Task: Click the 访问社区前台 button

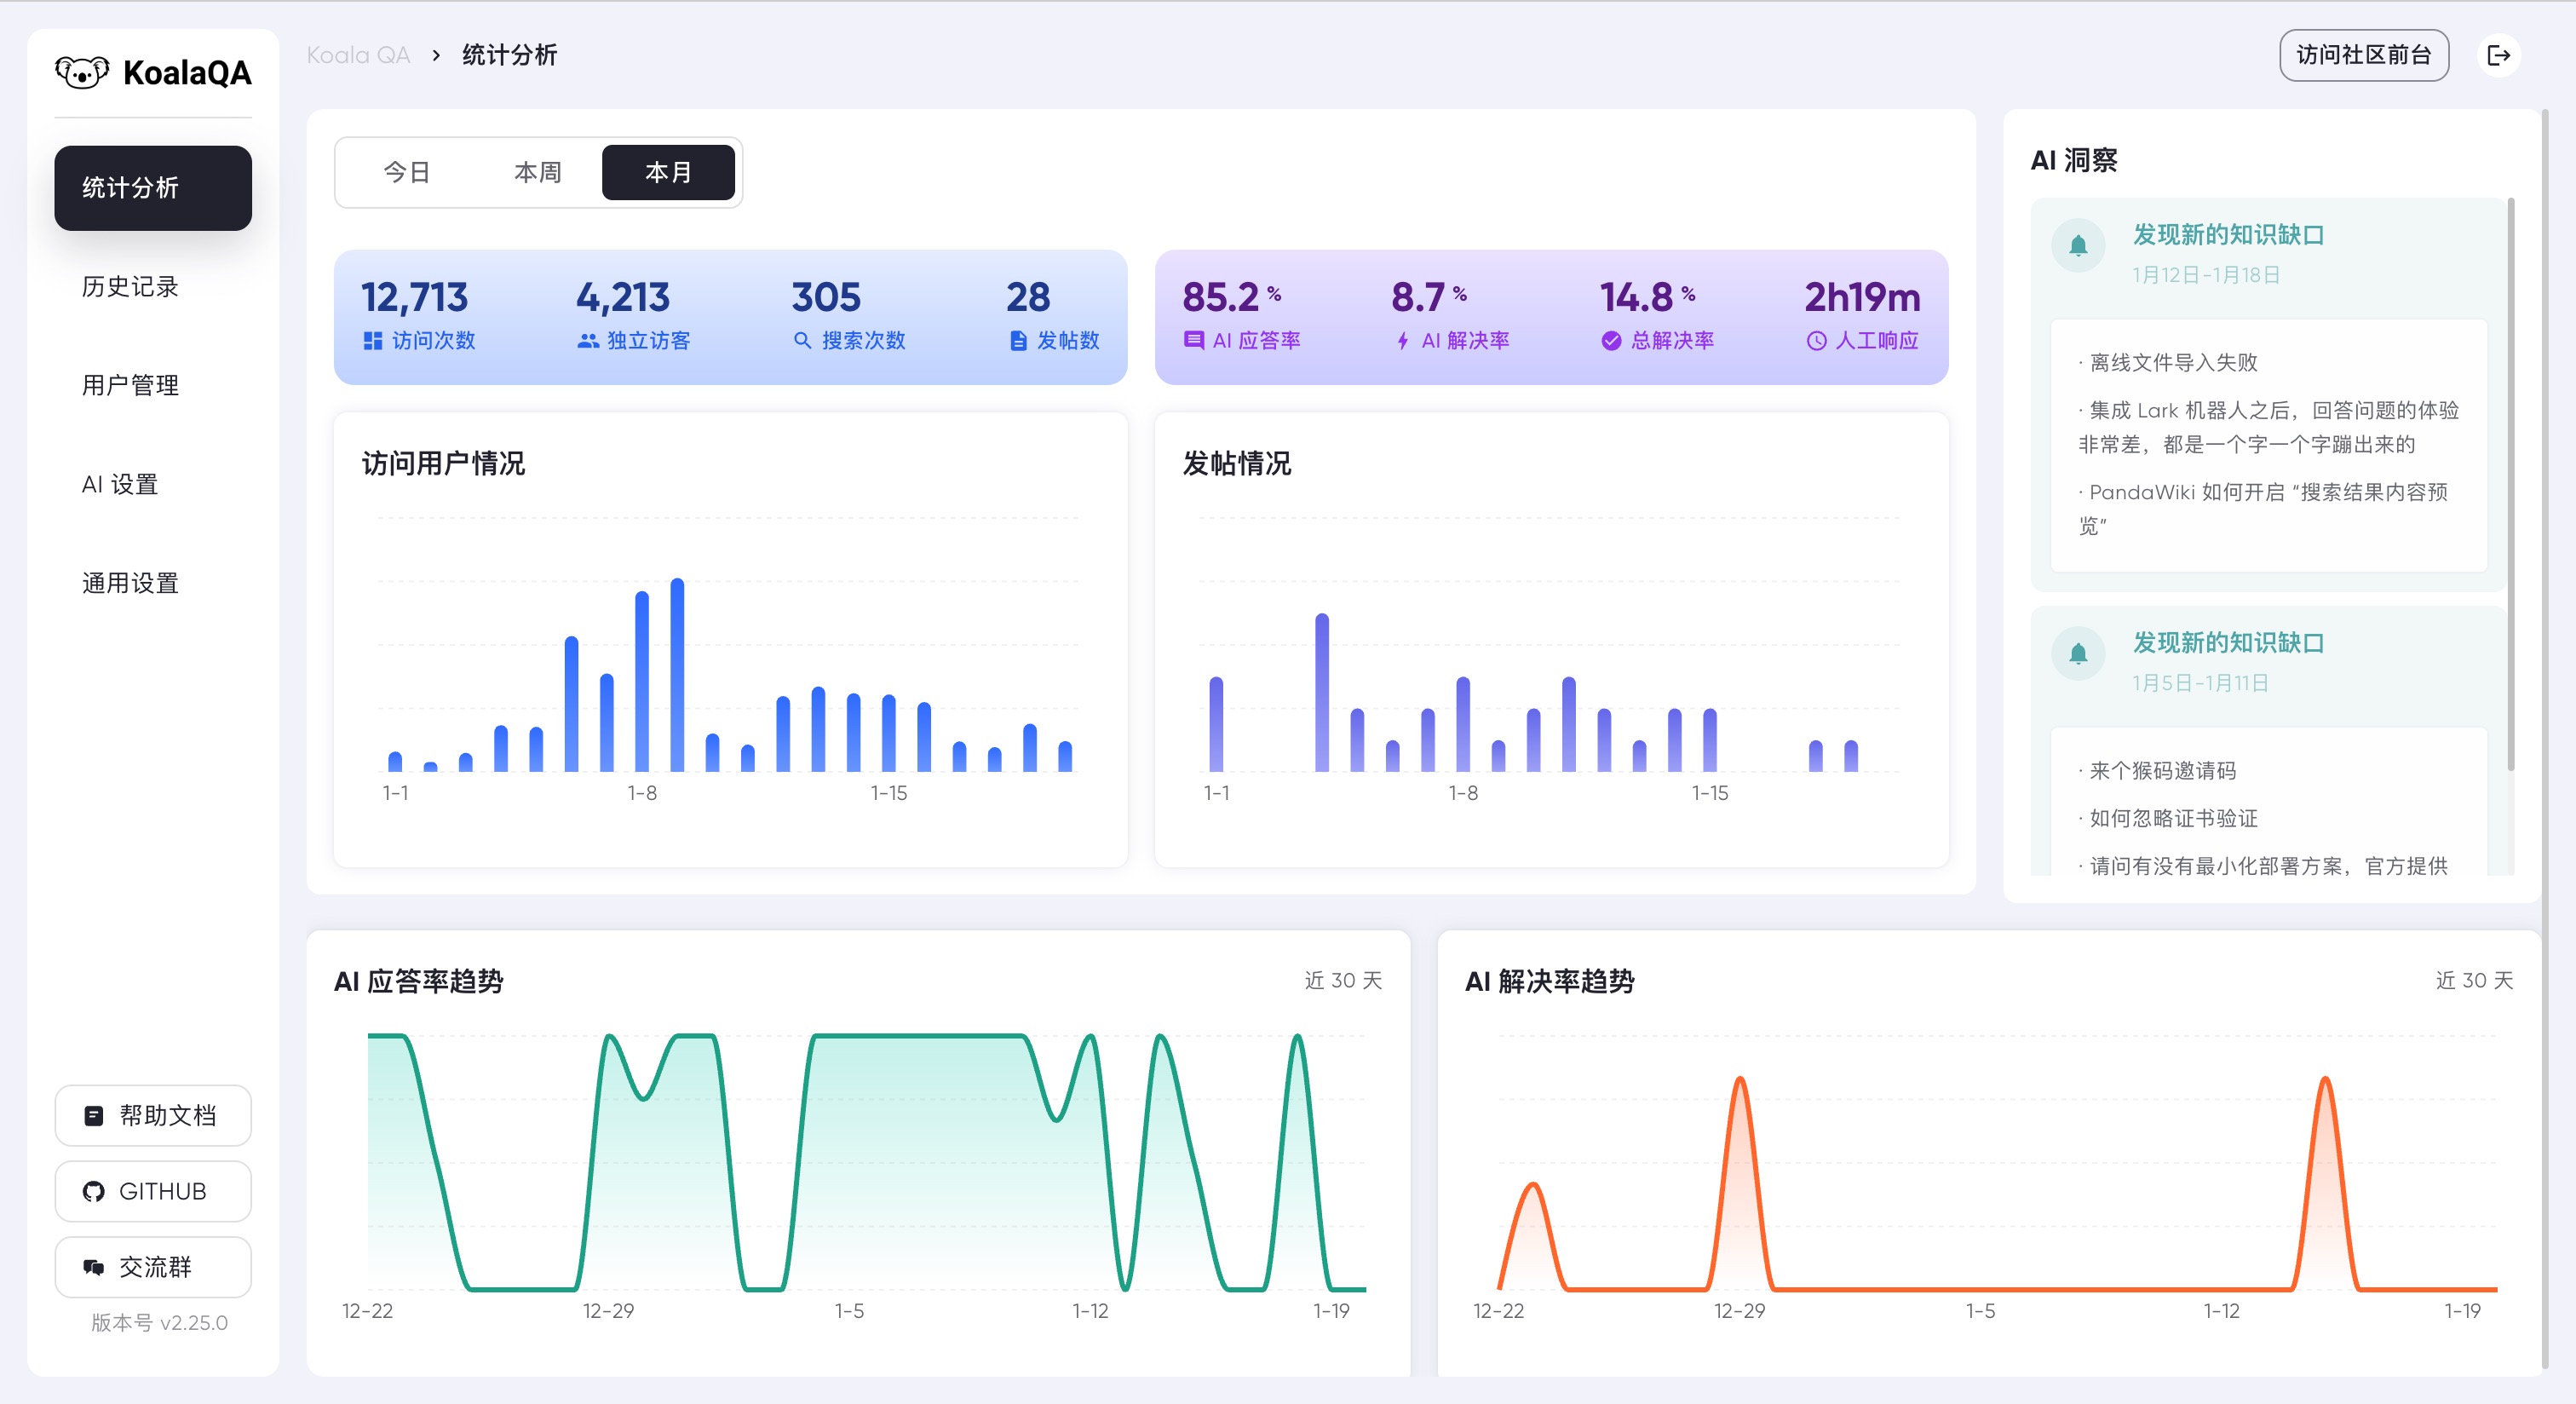Action: [x=2363, y=55]
